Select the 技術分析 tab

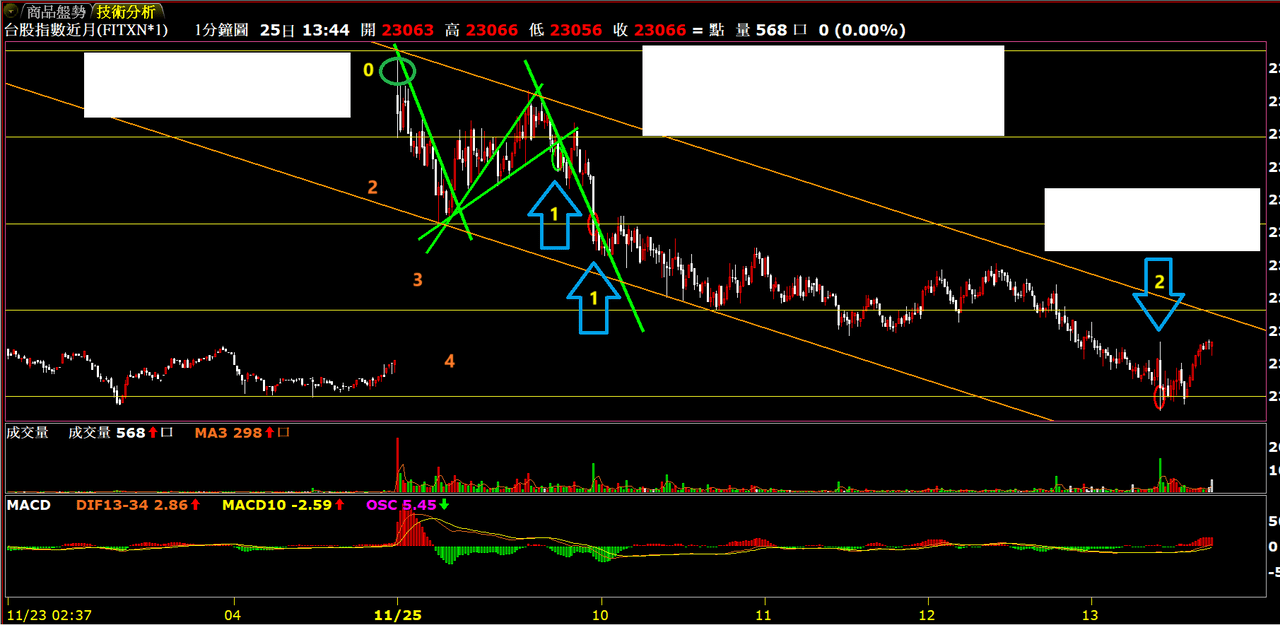coord(126,12)
